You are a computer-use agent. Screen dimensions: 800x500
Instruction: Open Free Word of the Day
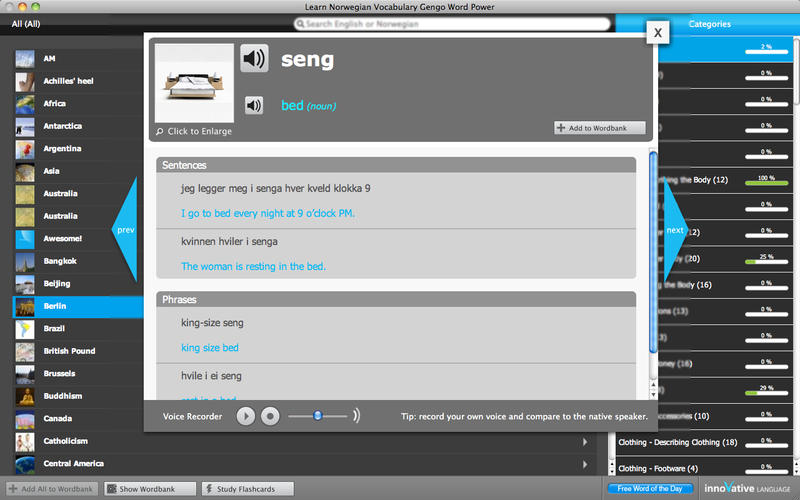coord(650,488)
